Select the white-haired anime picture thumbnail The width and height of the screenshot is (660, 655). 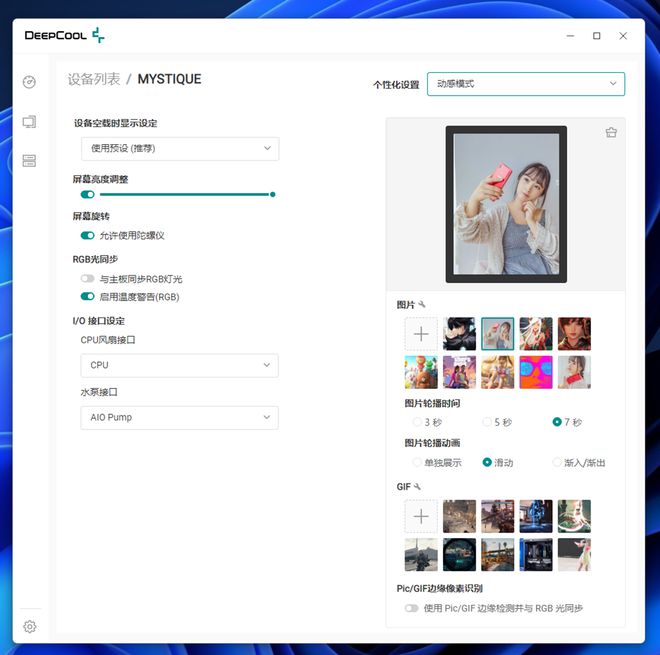click(536, 334)
